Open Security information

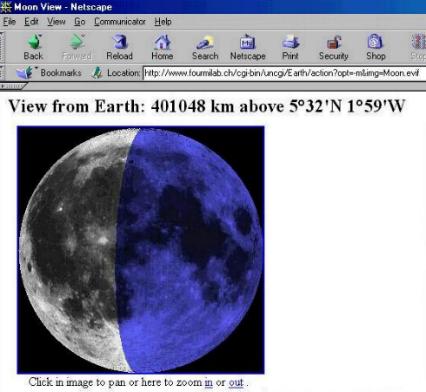pos(334,47)
